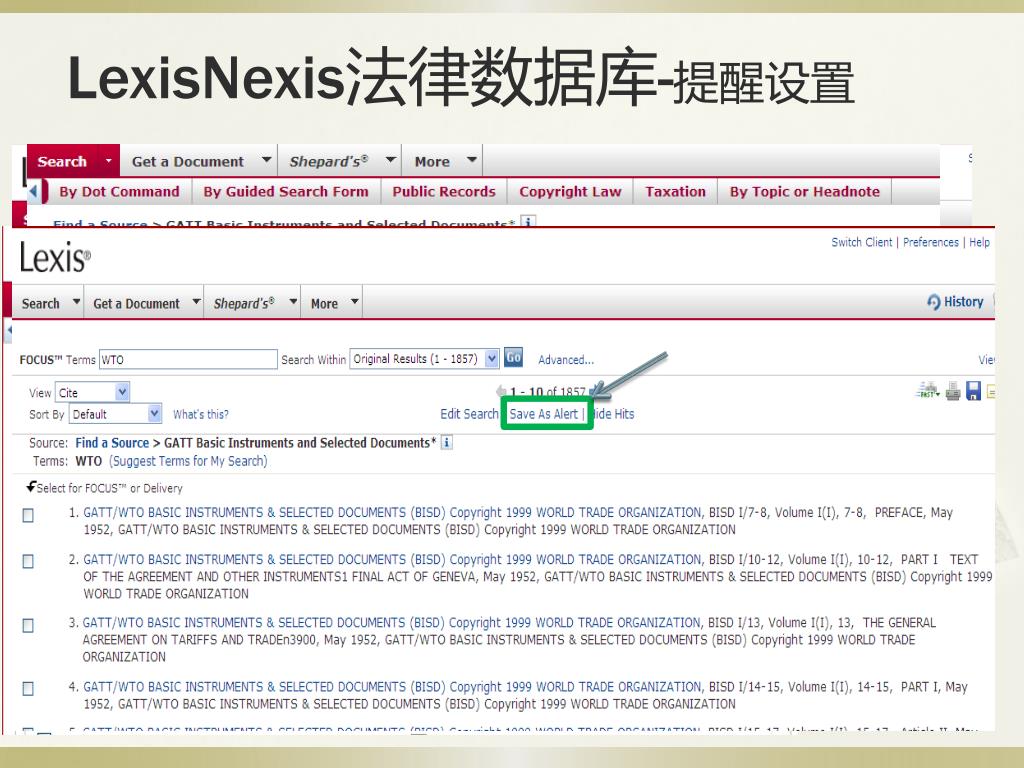
Task: Click the Print printer icon
Action: click(953, 391)
